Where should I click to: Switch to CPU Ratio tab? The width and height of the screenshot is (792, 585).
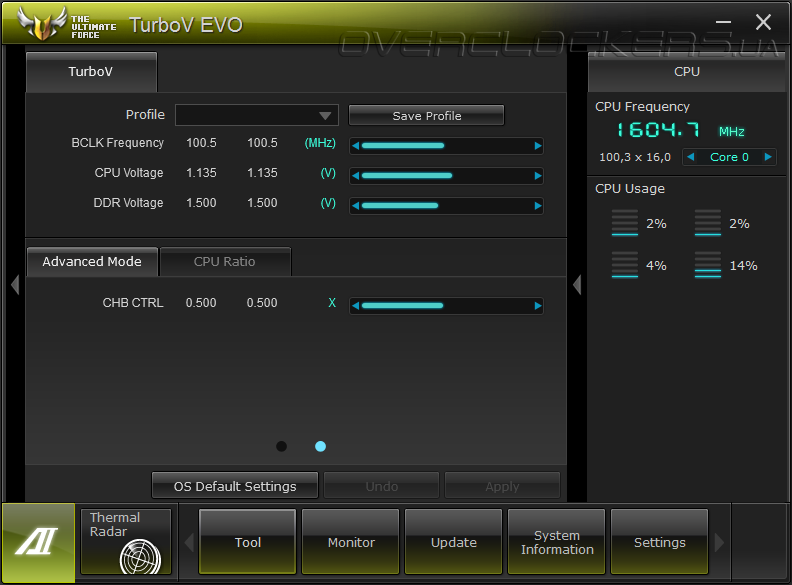tap(225, 262)
